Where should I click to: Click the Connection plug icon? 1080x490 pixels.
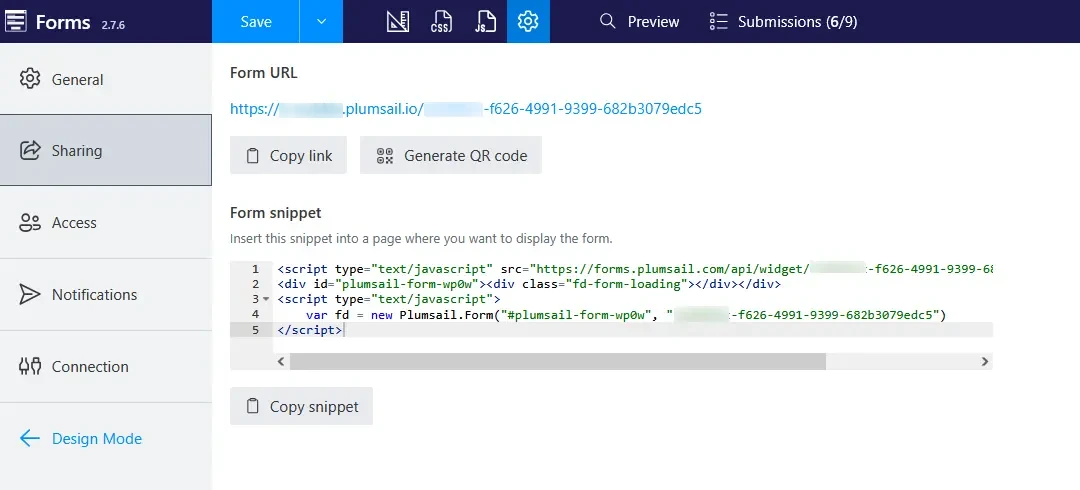pyautogui.click(x=30, y=367)
